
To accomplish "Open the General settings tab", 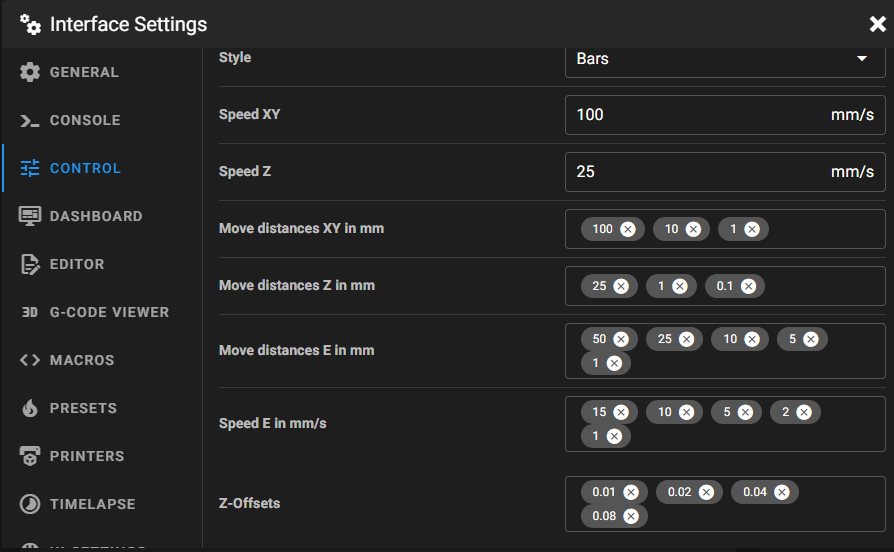I will click(102, 72).
